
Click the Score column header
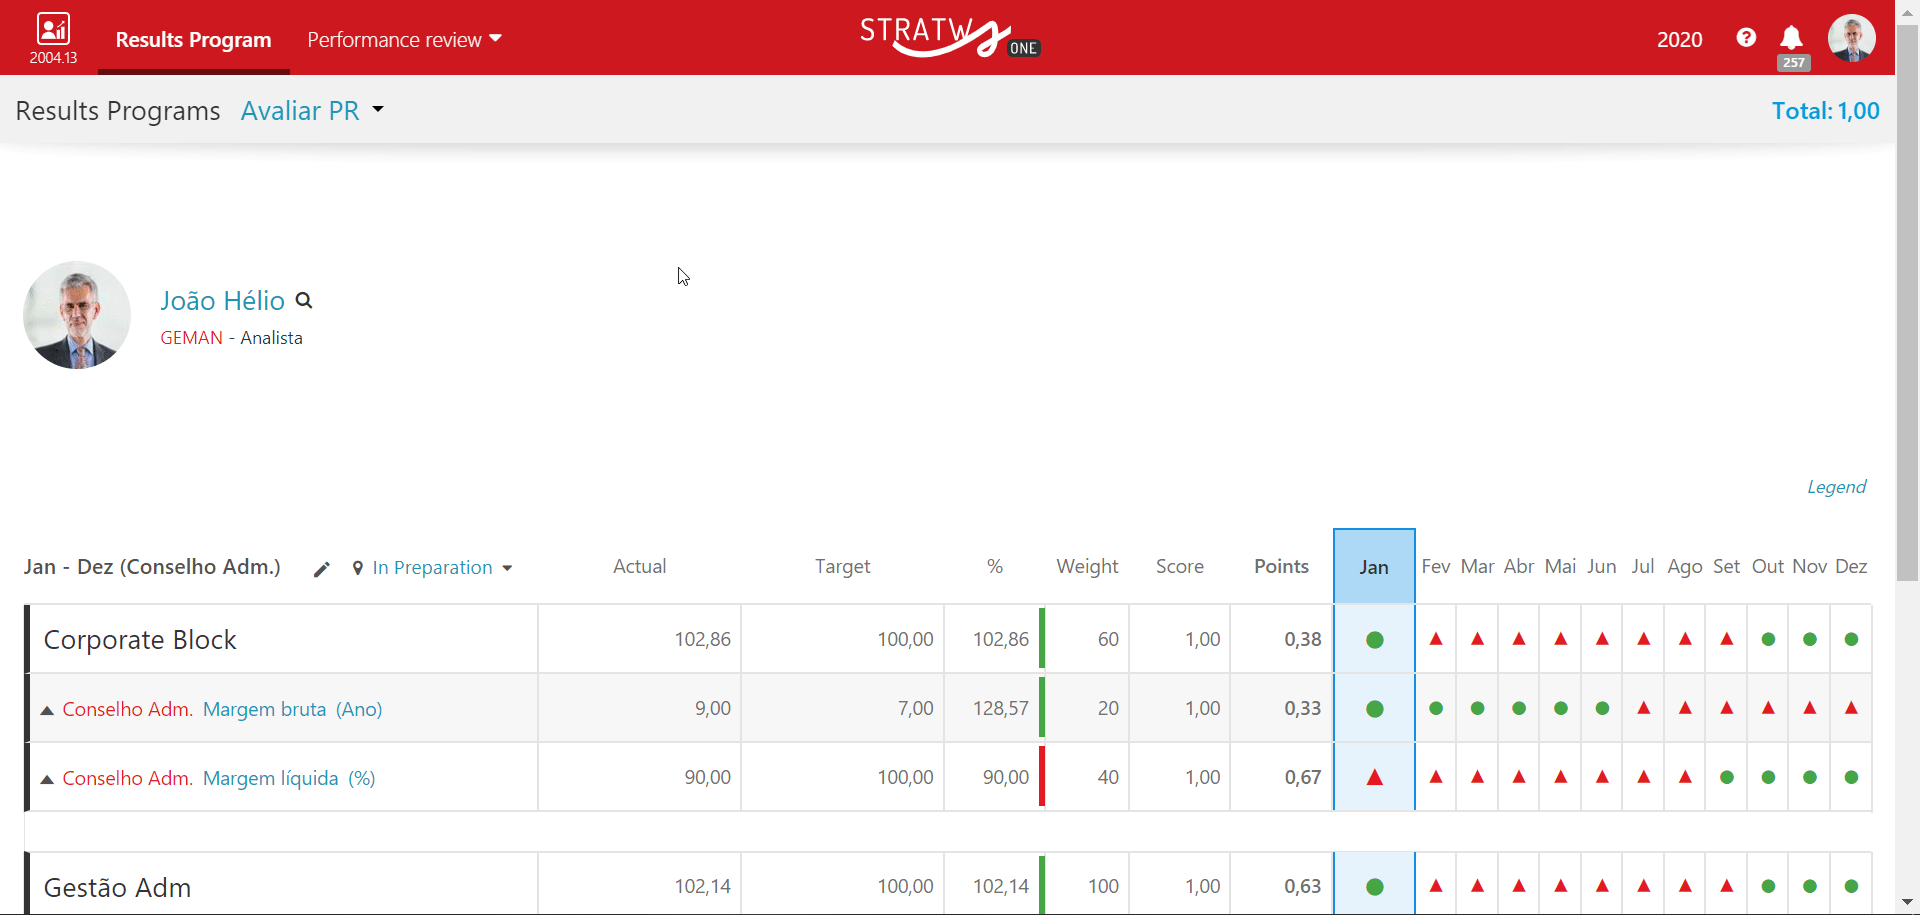tap(1180, 567)
